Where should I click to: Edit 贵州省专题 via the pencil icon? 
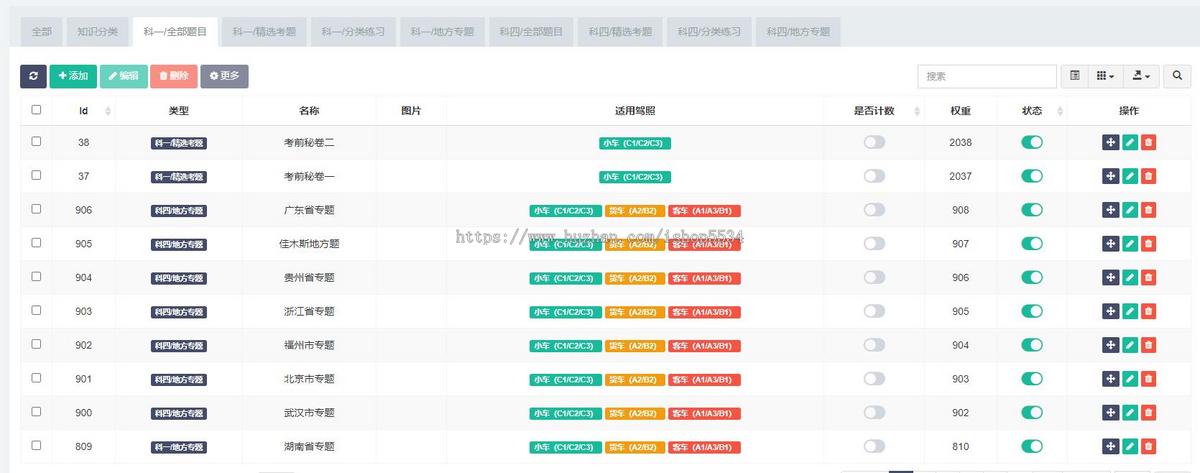click(1129, 278)
